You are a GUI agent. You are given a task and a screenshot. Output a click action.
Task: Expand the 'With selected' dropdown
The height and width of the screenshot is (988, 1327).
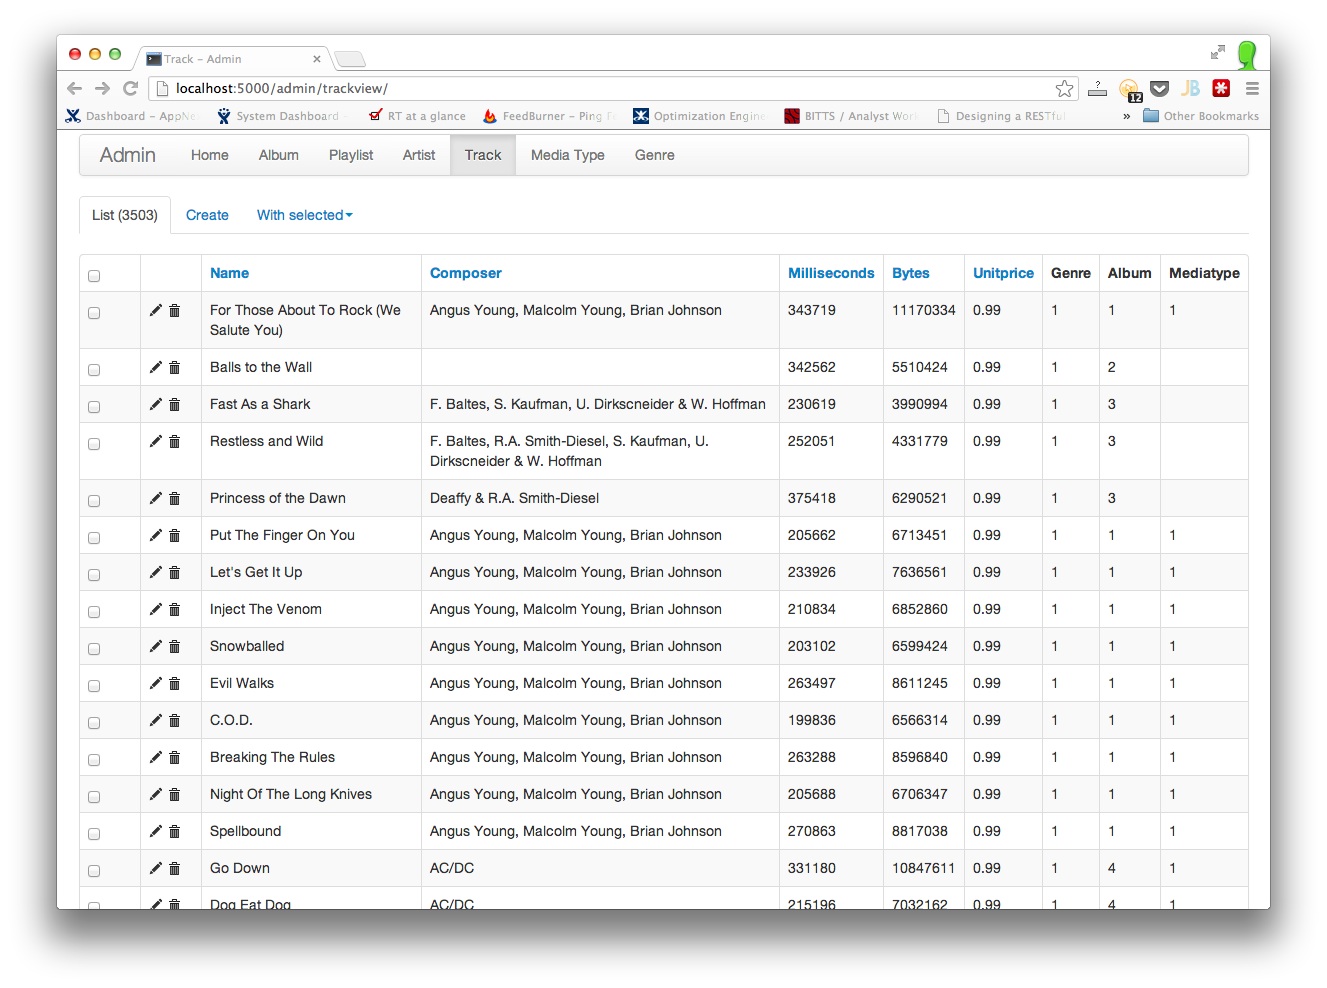[x=304, y=215]
